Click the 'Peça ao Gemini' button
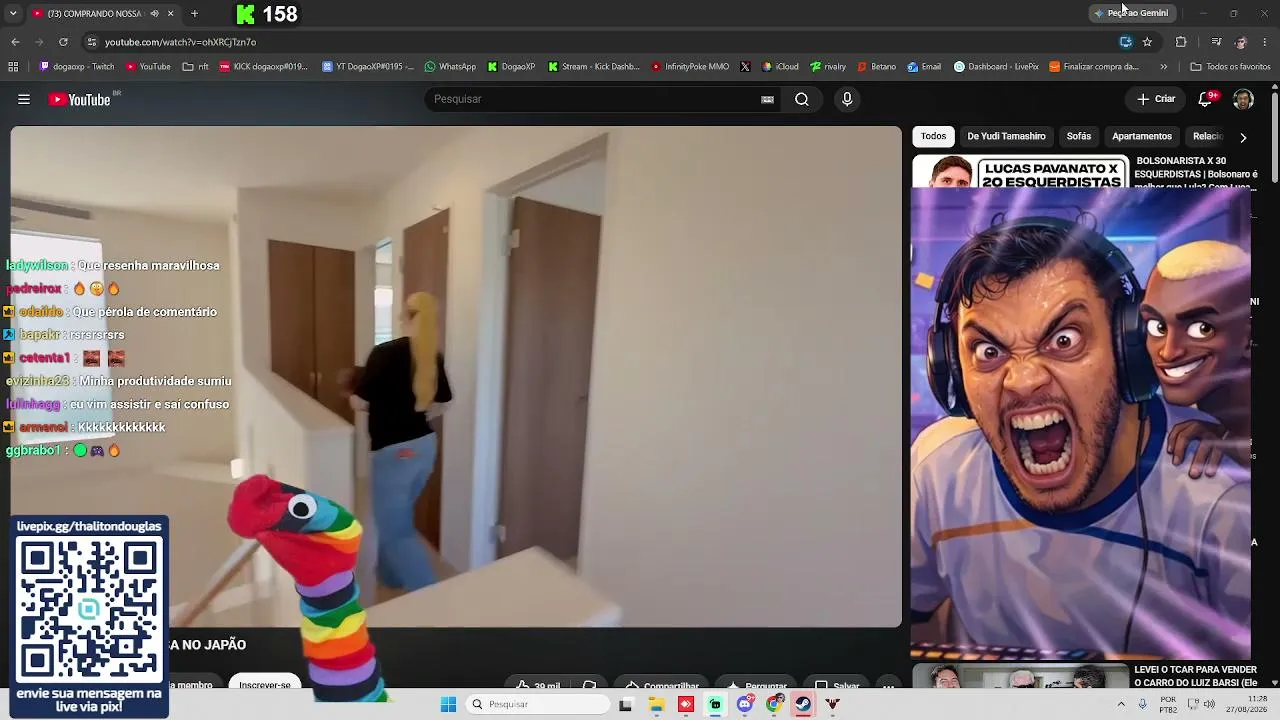Viewport: 1280px width, 720px height. (1131, 13)
